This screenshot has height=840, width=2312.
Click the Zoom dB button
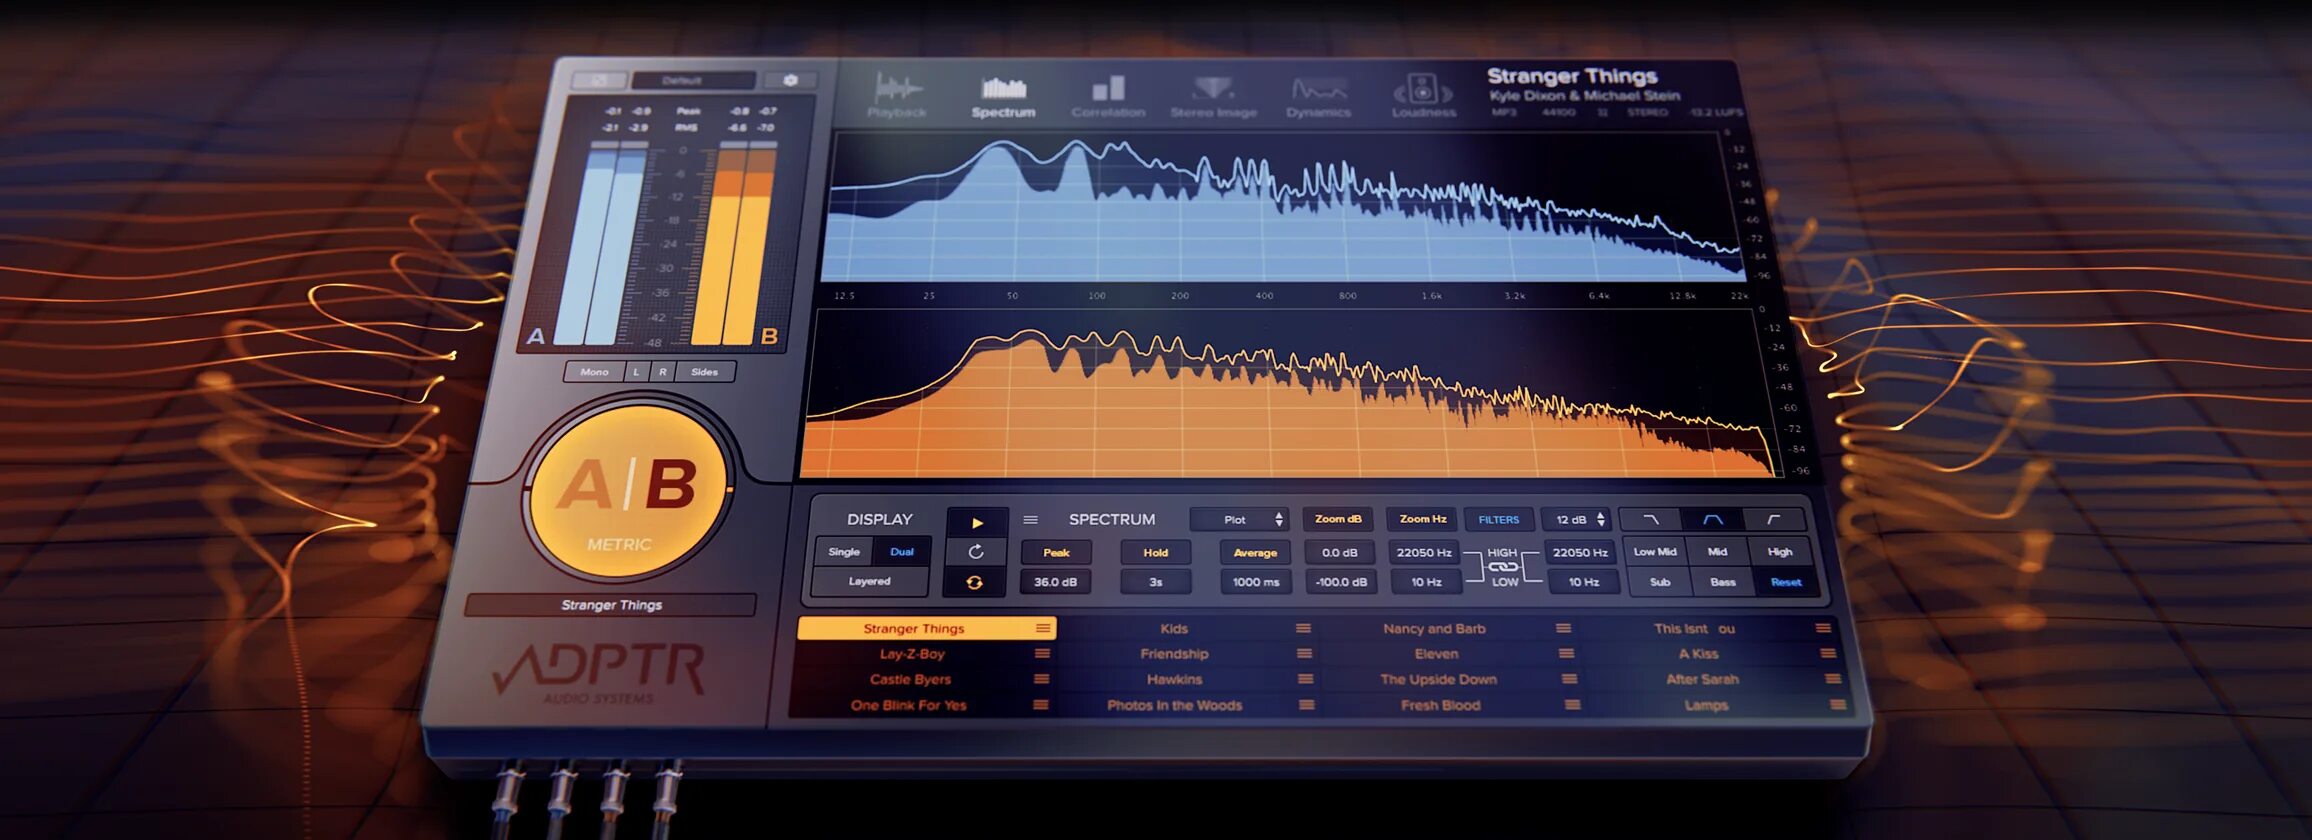pos(1338,519)
